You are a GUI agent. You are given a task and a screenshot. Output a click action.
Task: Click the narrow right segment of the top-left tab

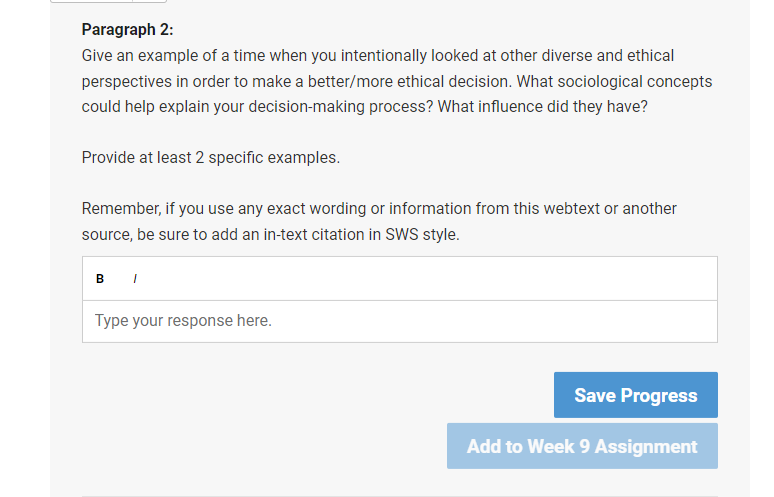(x=150, y=1)
